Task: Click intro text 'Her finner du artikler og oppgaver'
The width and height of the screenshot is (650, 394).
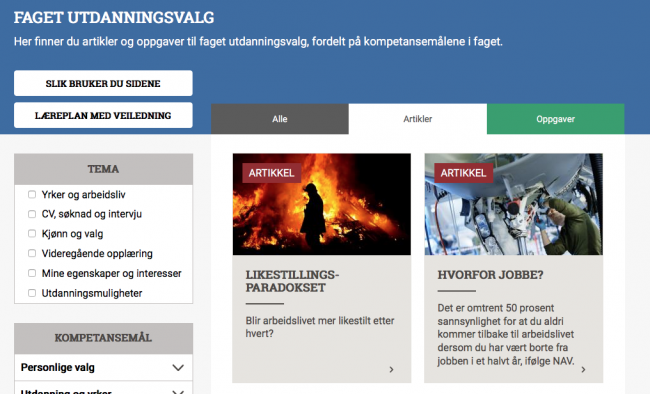Action: coord(258,41)
